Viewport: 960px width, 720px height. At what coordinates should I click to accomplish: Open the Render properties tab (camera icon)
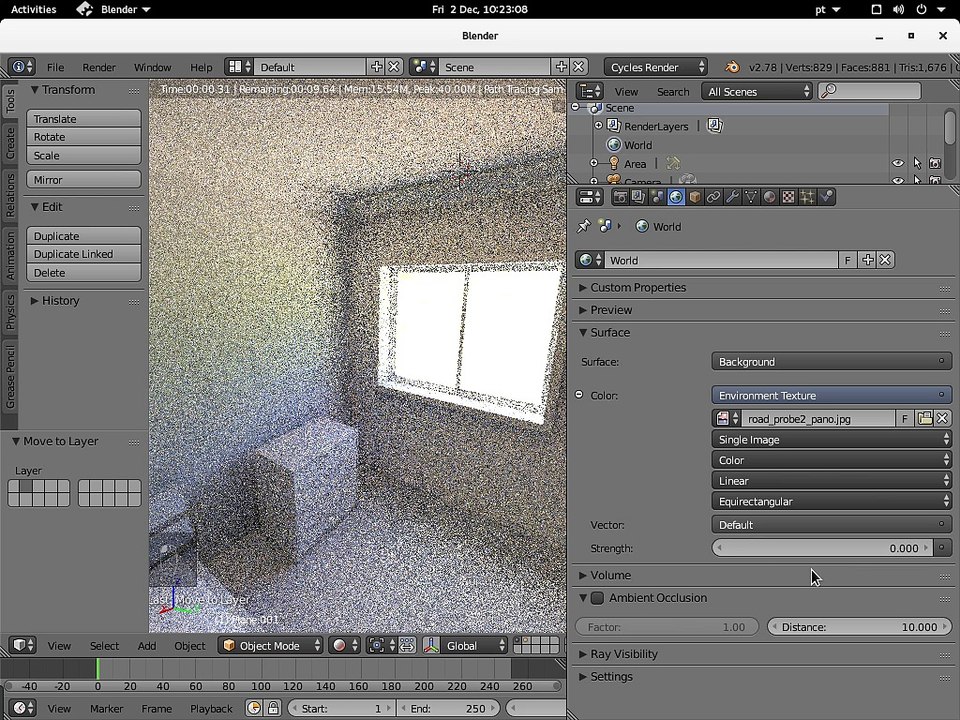[620, 197]
